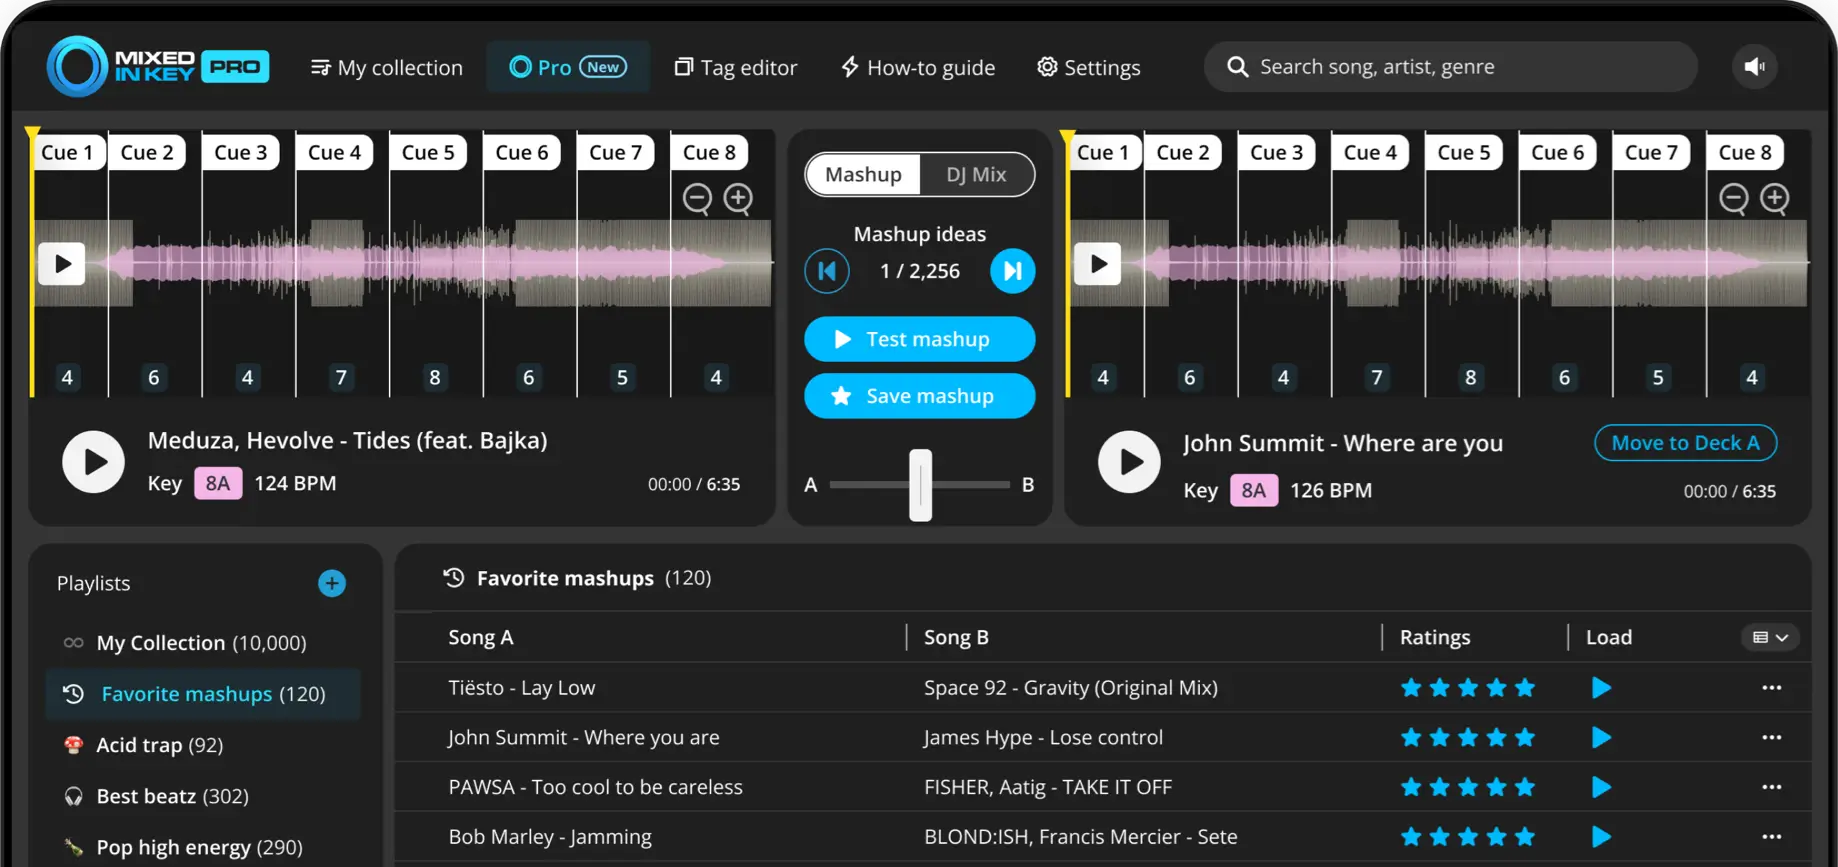Click the energy level 7 badge on Deck A
1838x867 pixels.
[x=341, y=377]
